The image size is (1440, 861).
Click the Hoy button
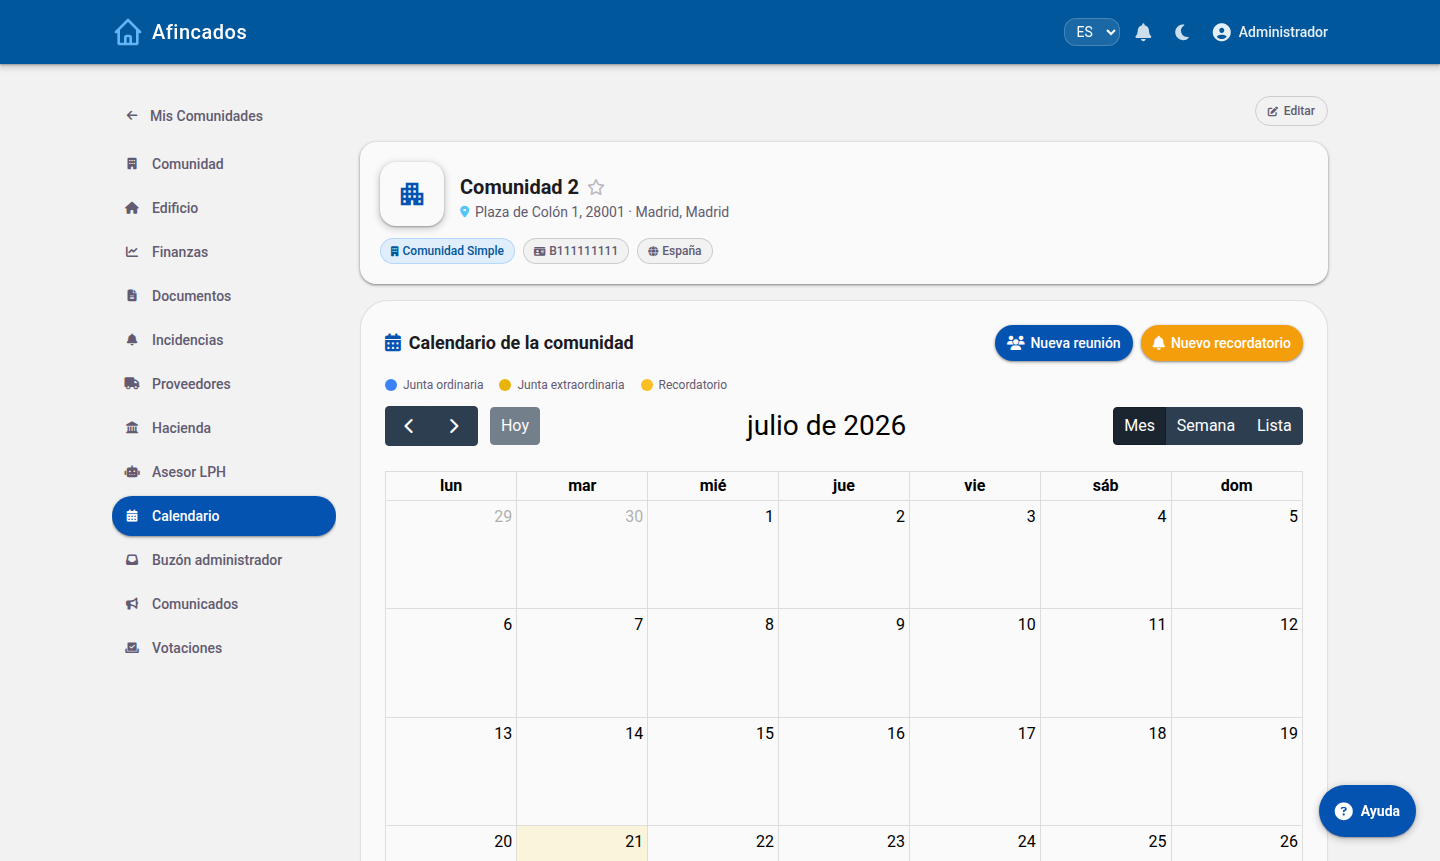point(515,426)
